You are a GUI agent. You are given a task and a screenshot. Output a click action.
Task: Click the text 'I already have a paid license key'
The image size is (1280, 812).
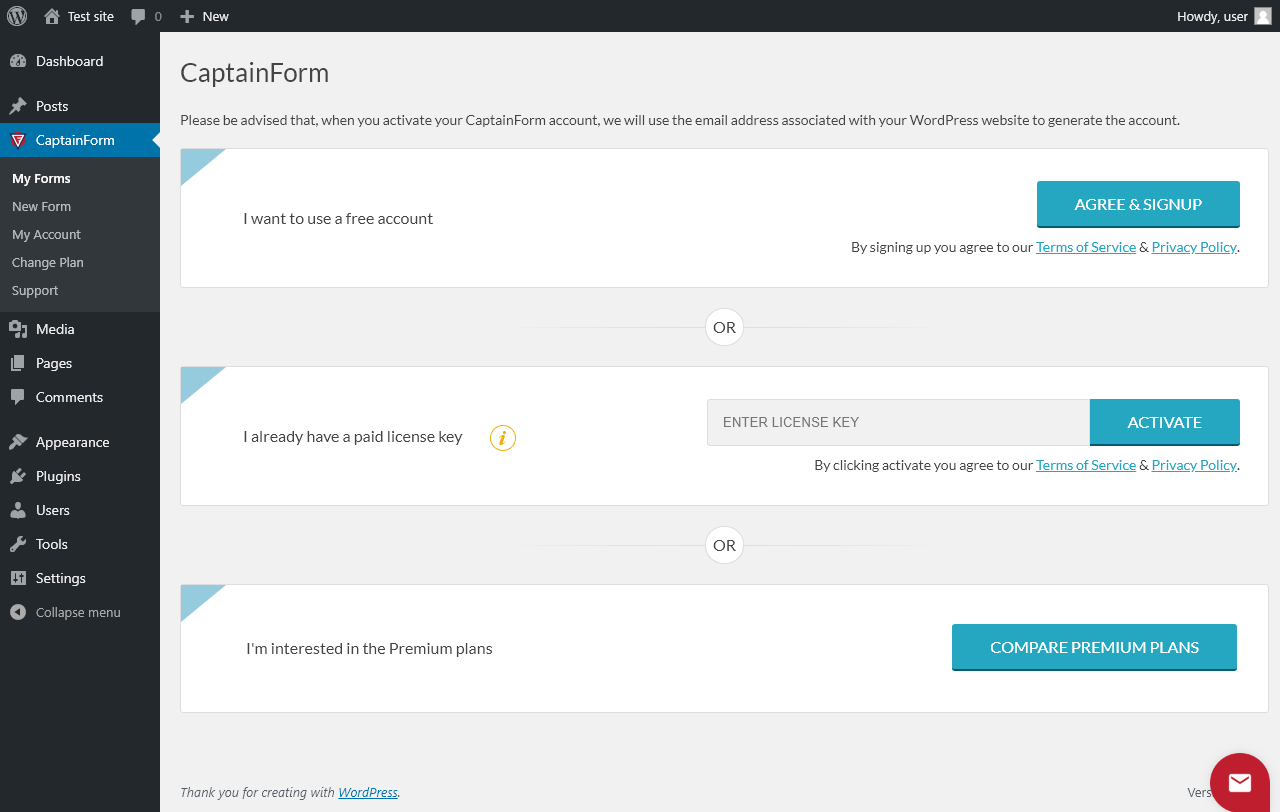[x=353, y=436]
